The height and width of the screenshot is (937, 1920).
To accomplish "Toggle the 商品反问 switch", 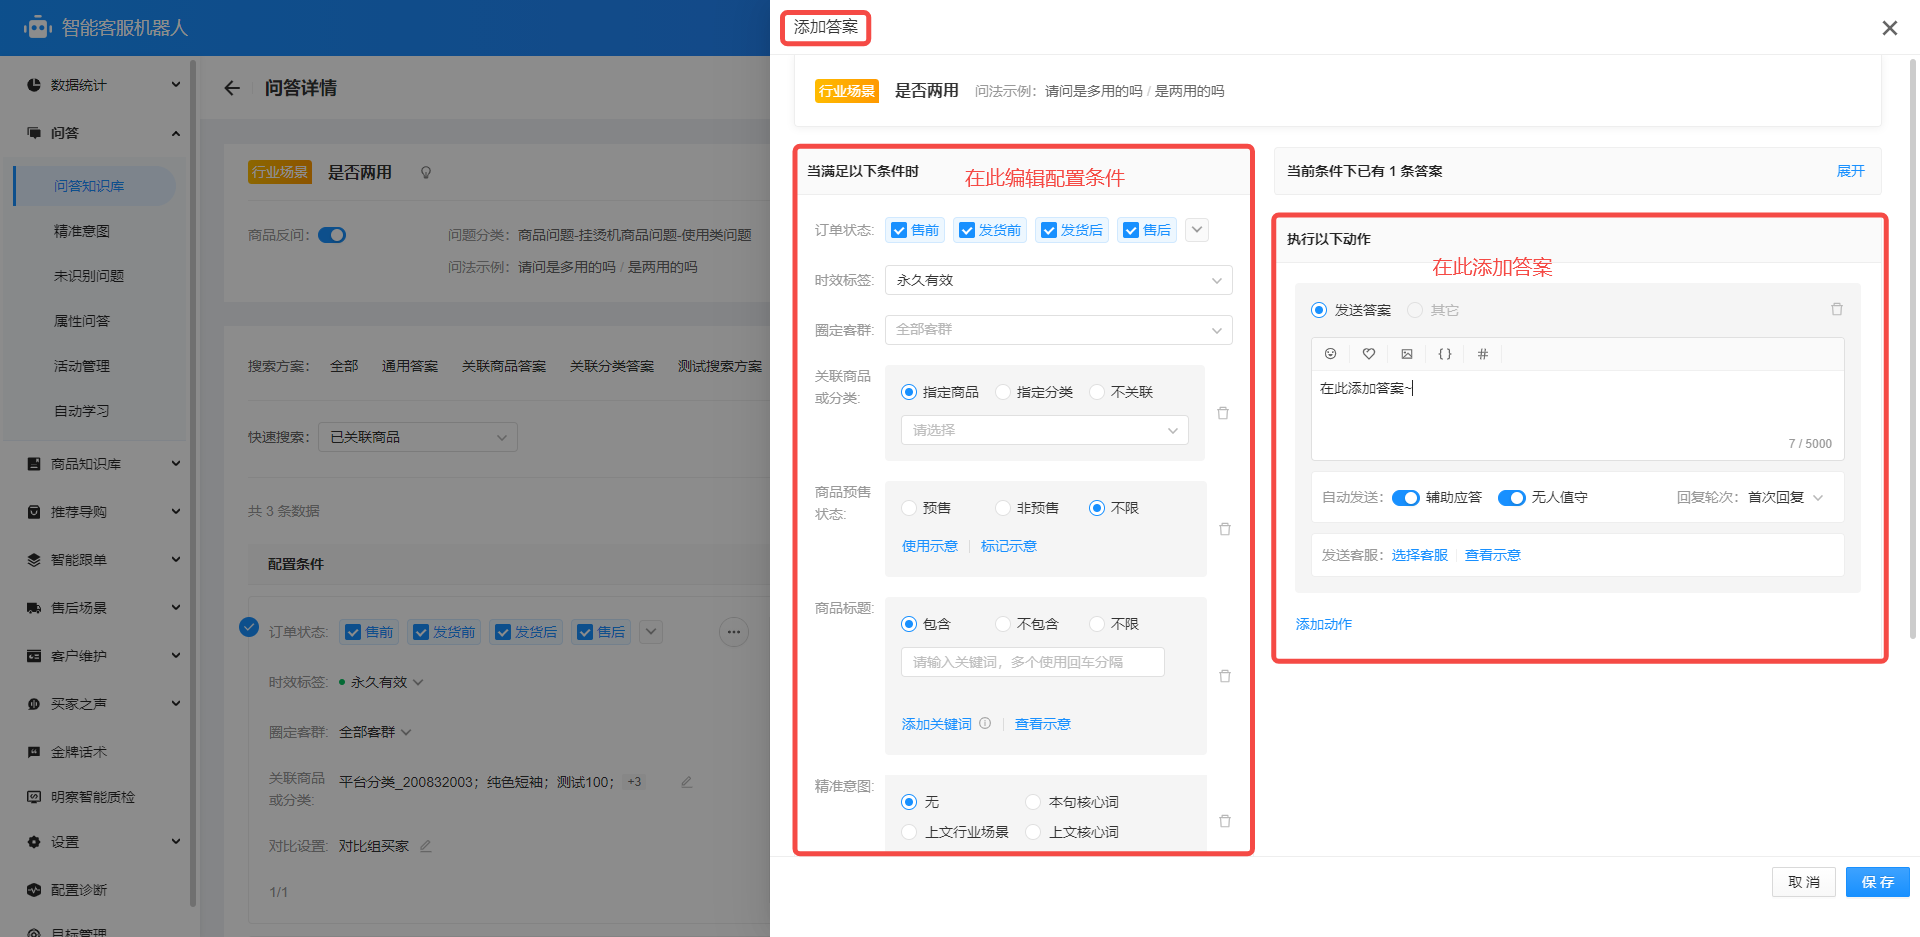I will [x=332, y=235].
